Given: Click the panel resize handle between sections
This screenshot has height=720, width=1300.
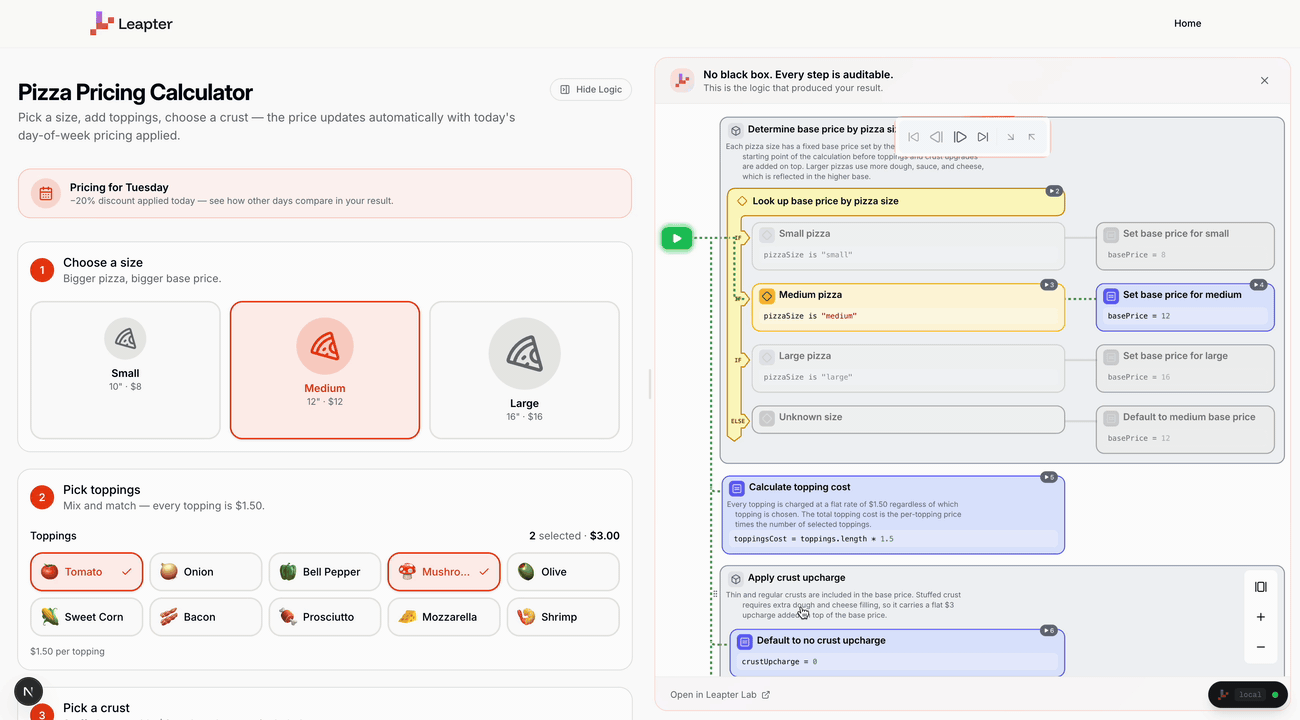Looking at the screenshot, I should 650,384.
